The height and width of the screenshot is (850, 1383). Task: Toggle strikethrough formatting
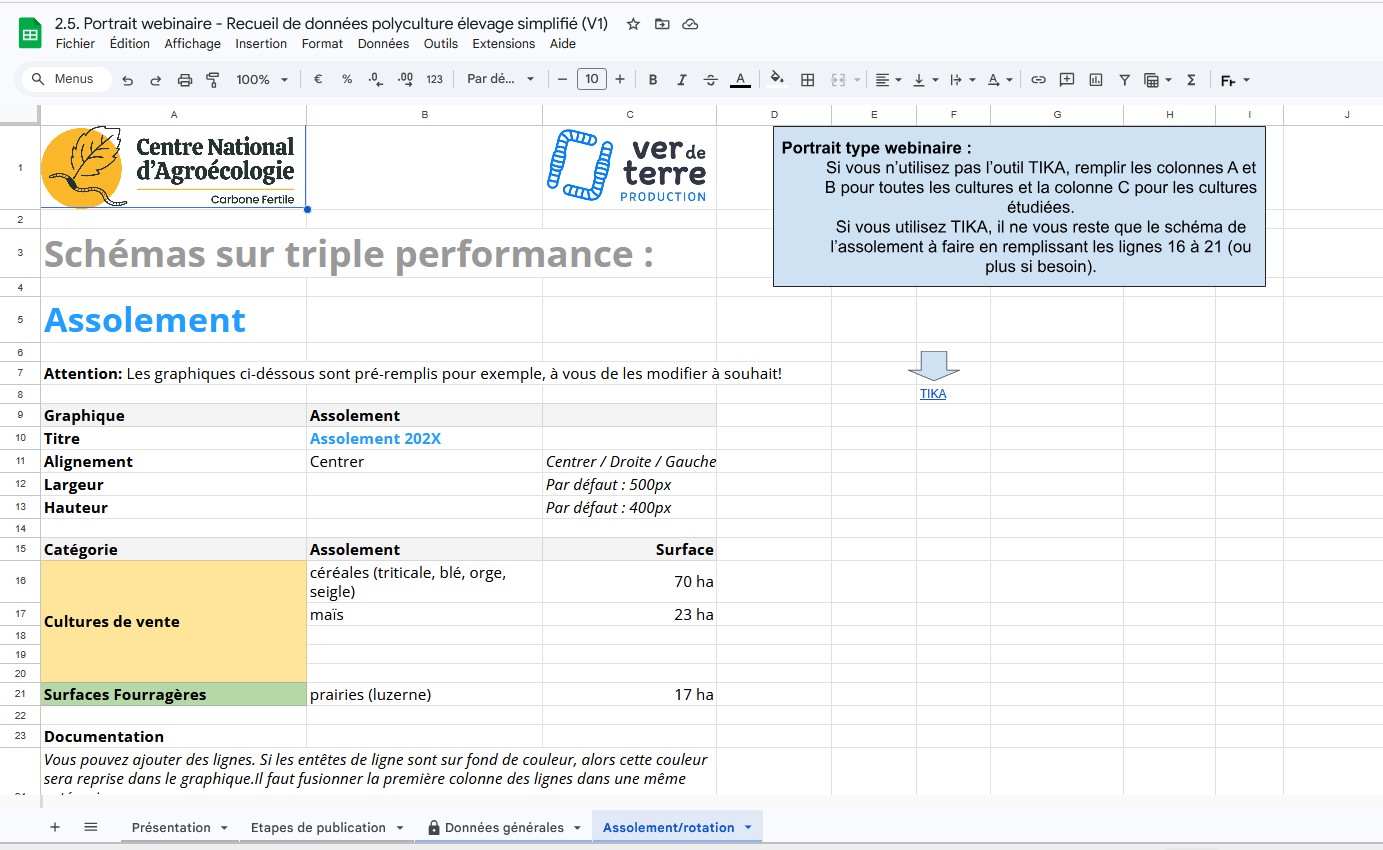tap(711, 80)
